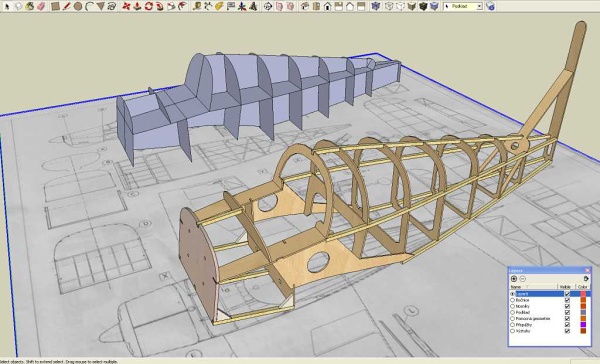Activate the Follow Me tool
The image size is (600, 364).
pos(160,6)
